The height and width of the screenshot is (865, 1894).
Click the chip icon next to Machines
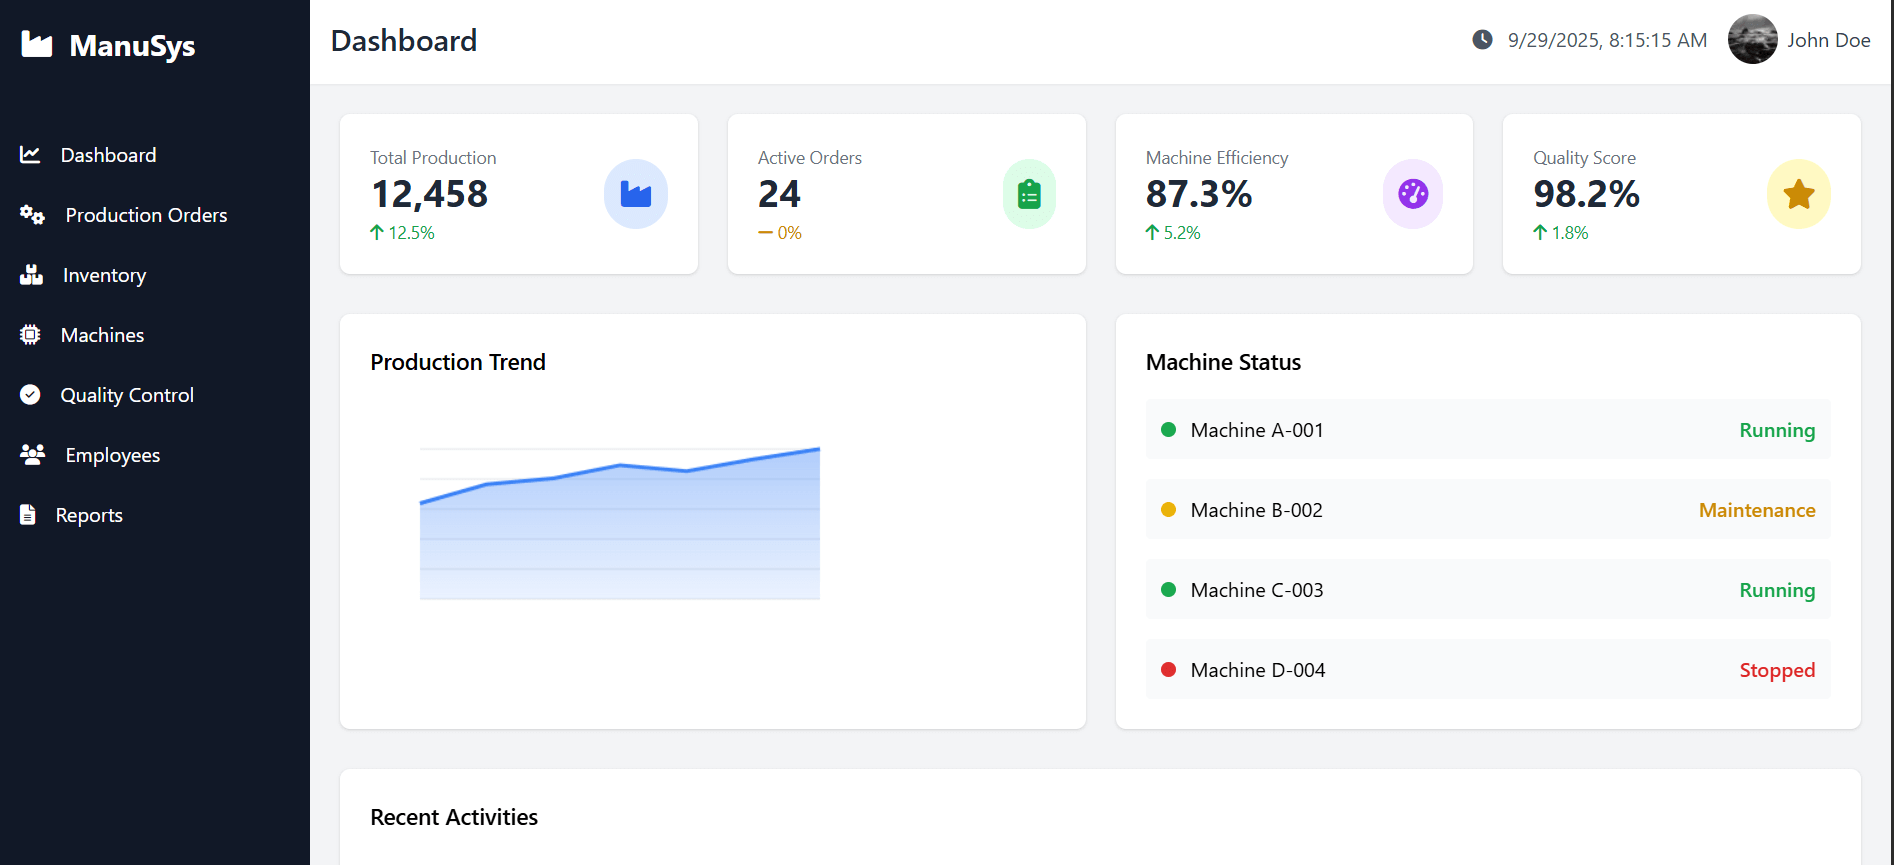[x=31, y=335]
